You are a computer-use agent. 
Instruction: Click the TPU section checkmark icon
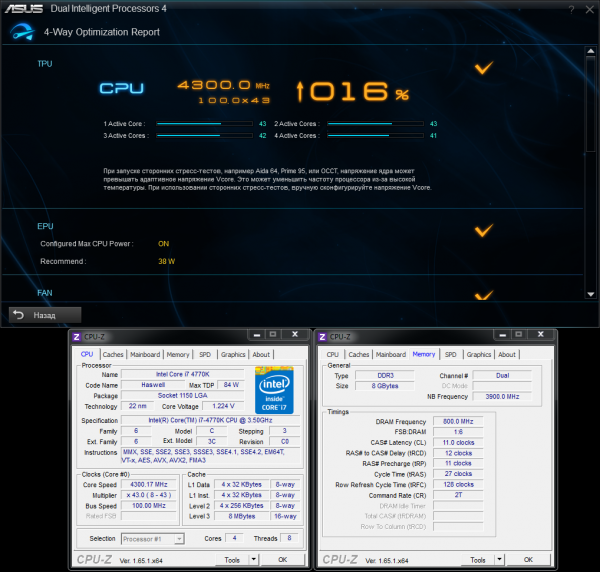[484, 68]
